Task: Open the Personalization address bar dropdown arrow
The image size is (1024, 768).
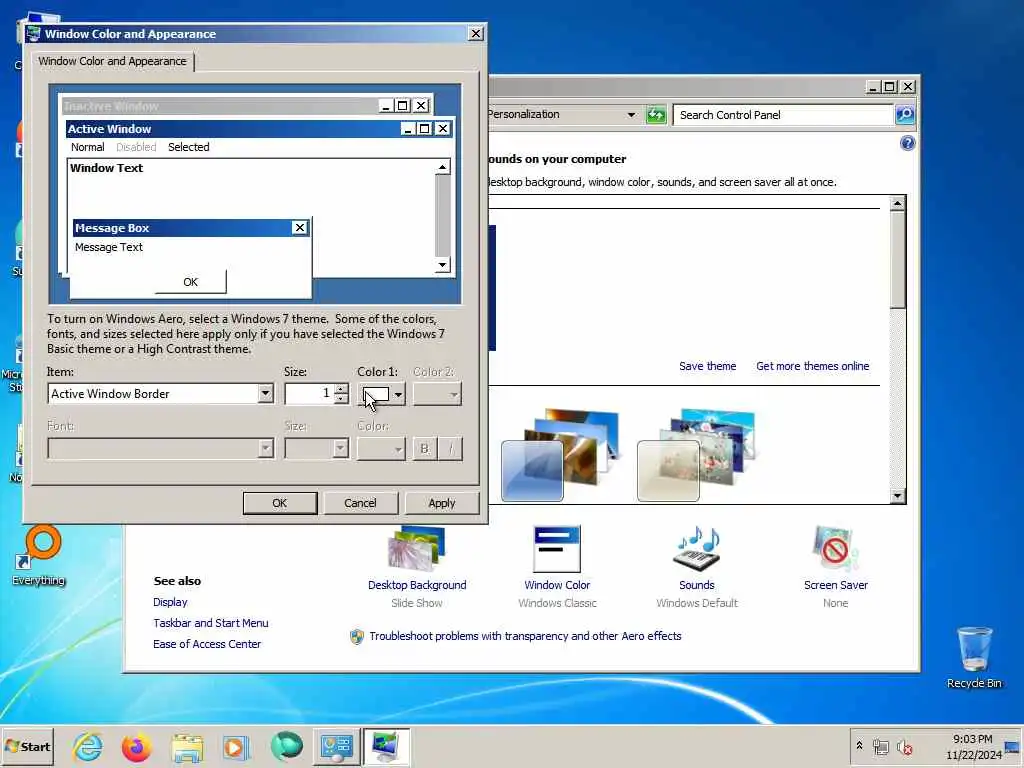Action: [631, 115]
